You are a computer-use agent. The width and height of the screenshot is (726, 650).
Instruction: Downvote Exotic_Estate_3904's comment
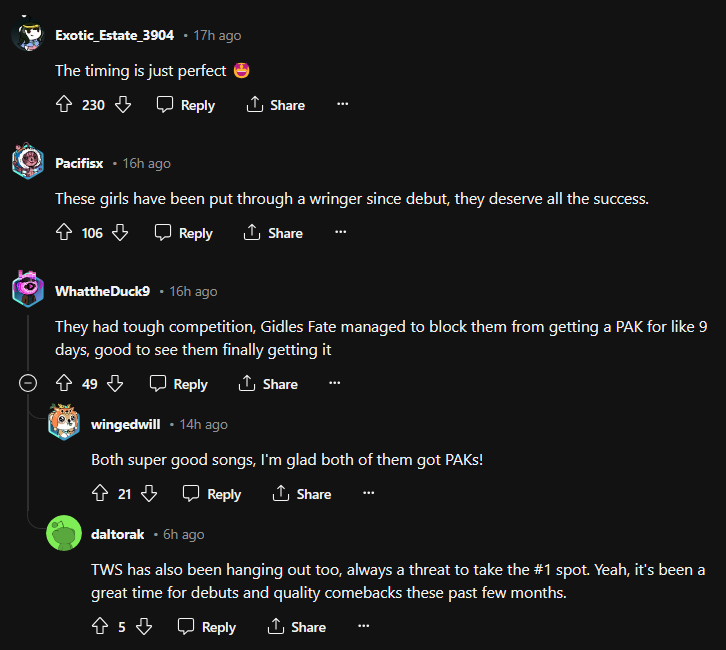click(123, 105)
